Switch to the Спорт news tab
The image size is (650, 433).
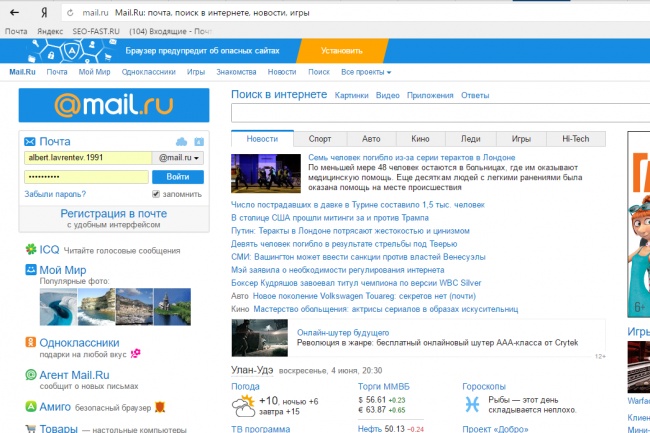coord(320,139)
